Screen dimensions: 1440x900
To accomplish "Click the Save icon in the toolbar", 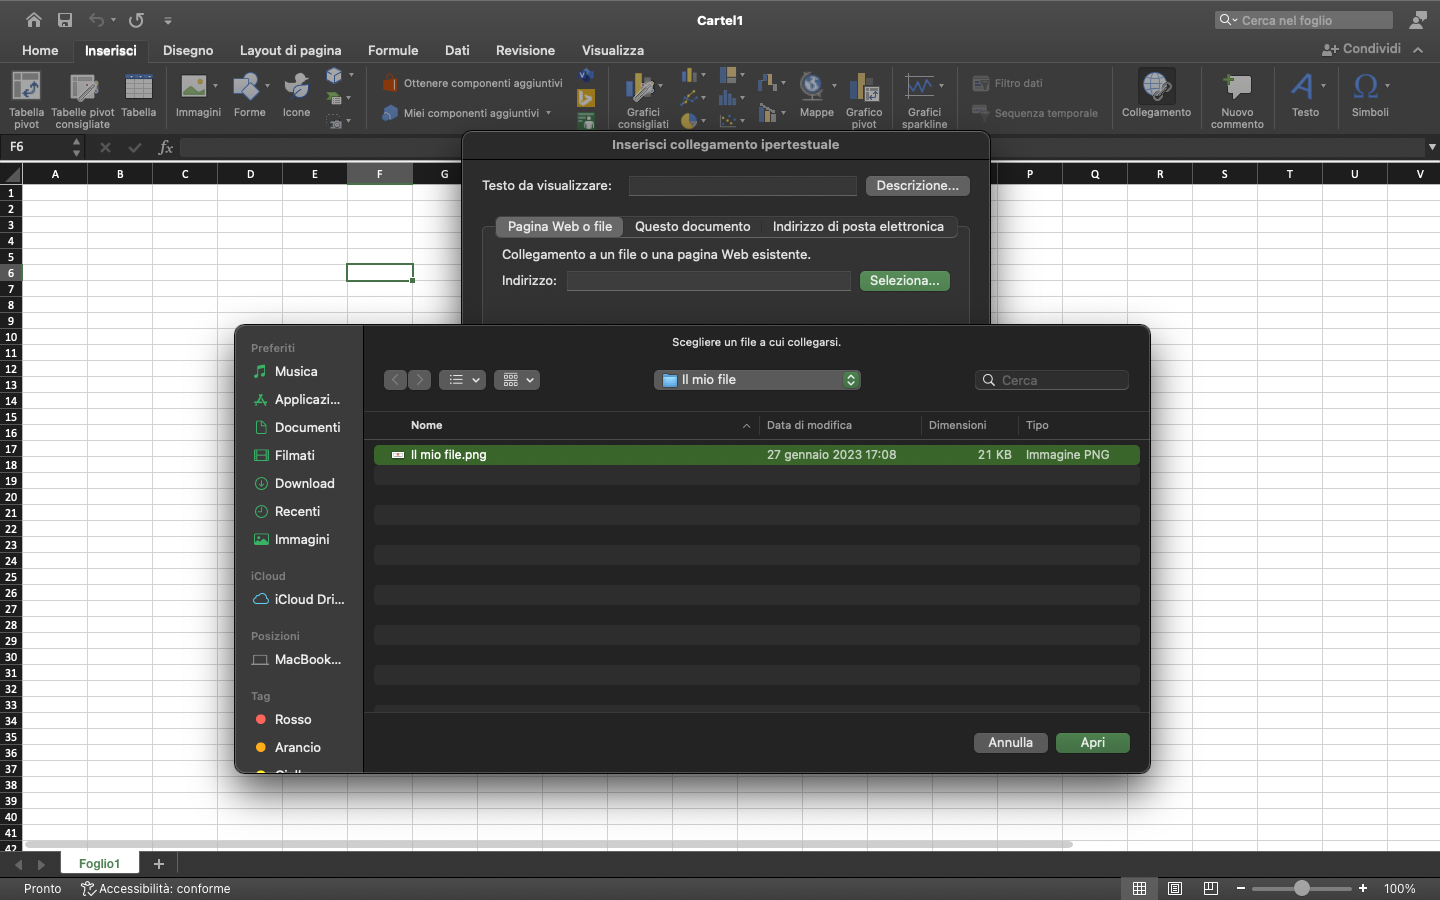I will [x=64, y=19].
